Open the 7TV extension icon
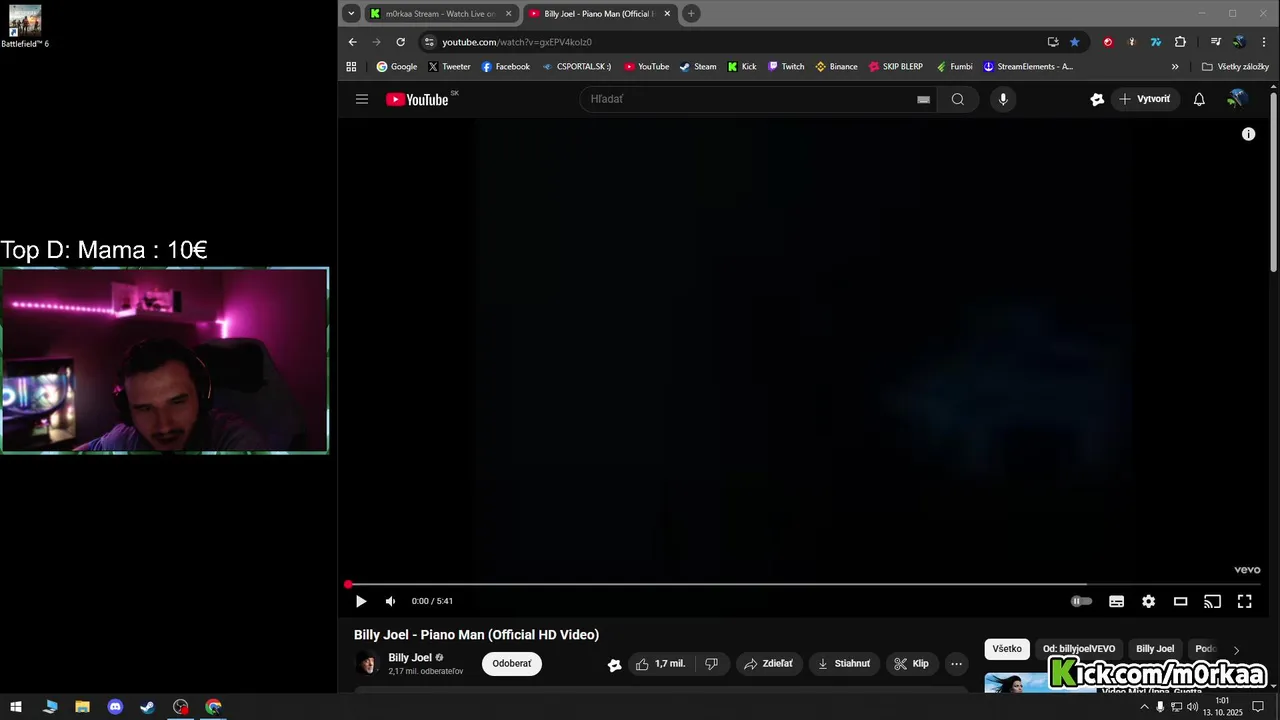The height and width of the screenshot is (720, 1280). [1156, 42]
